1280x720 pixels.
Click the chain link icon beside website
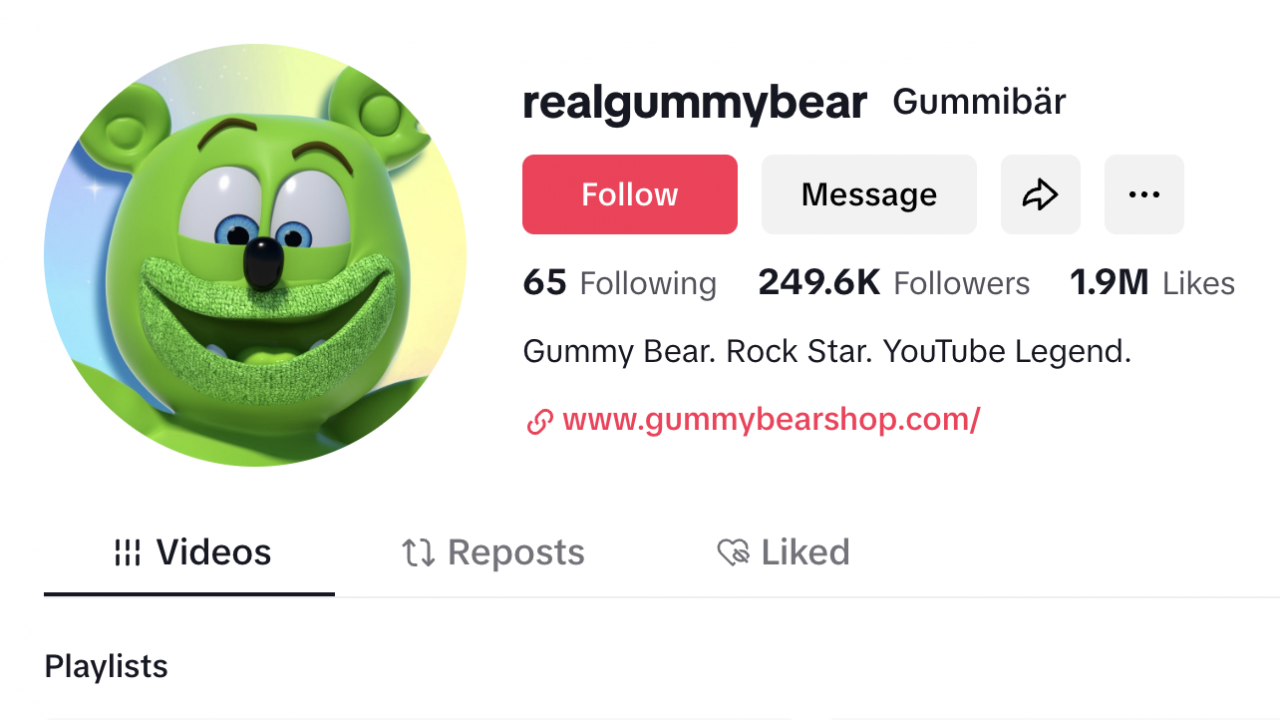[539, 421]
